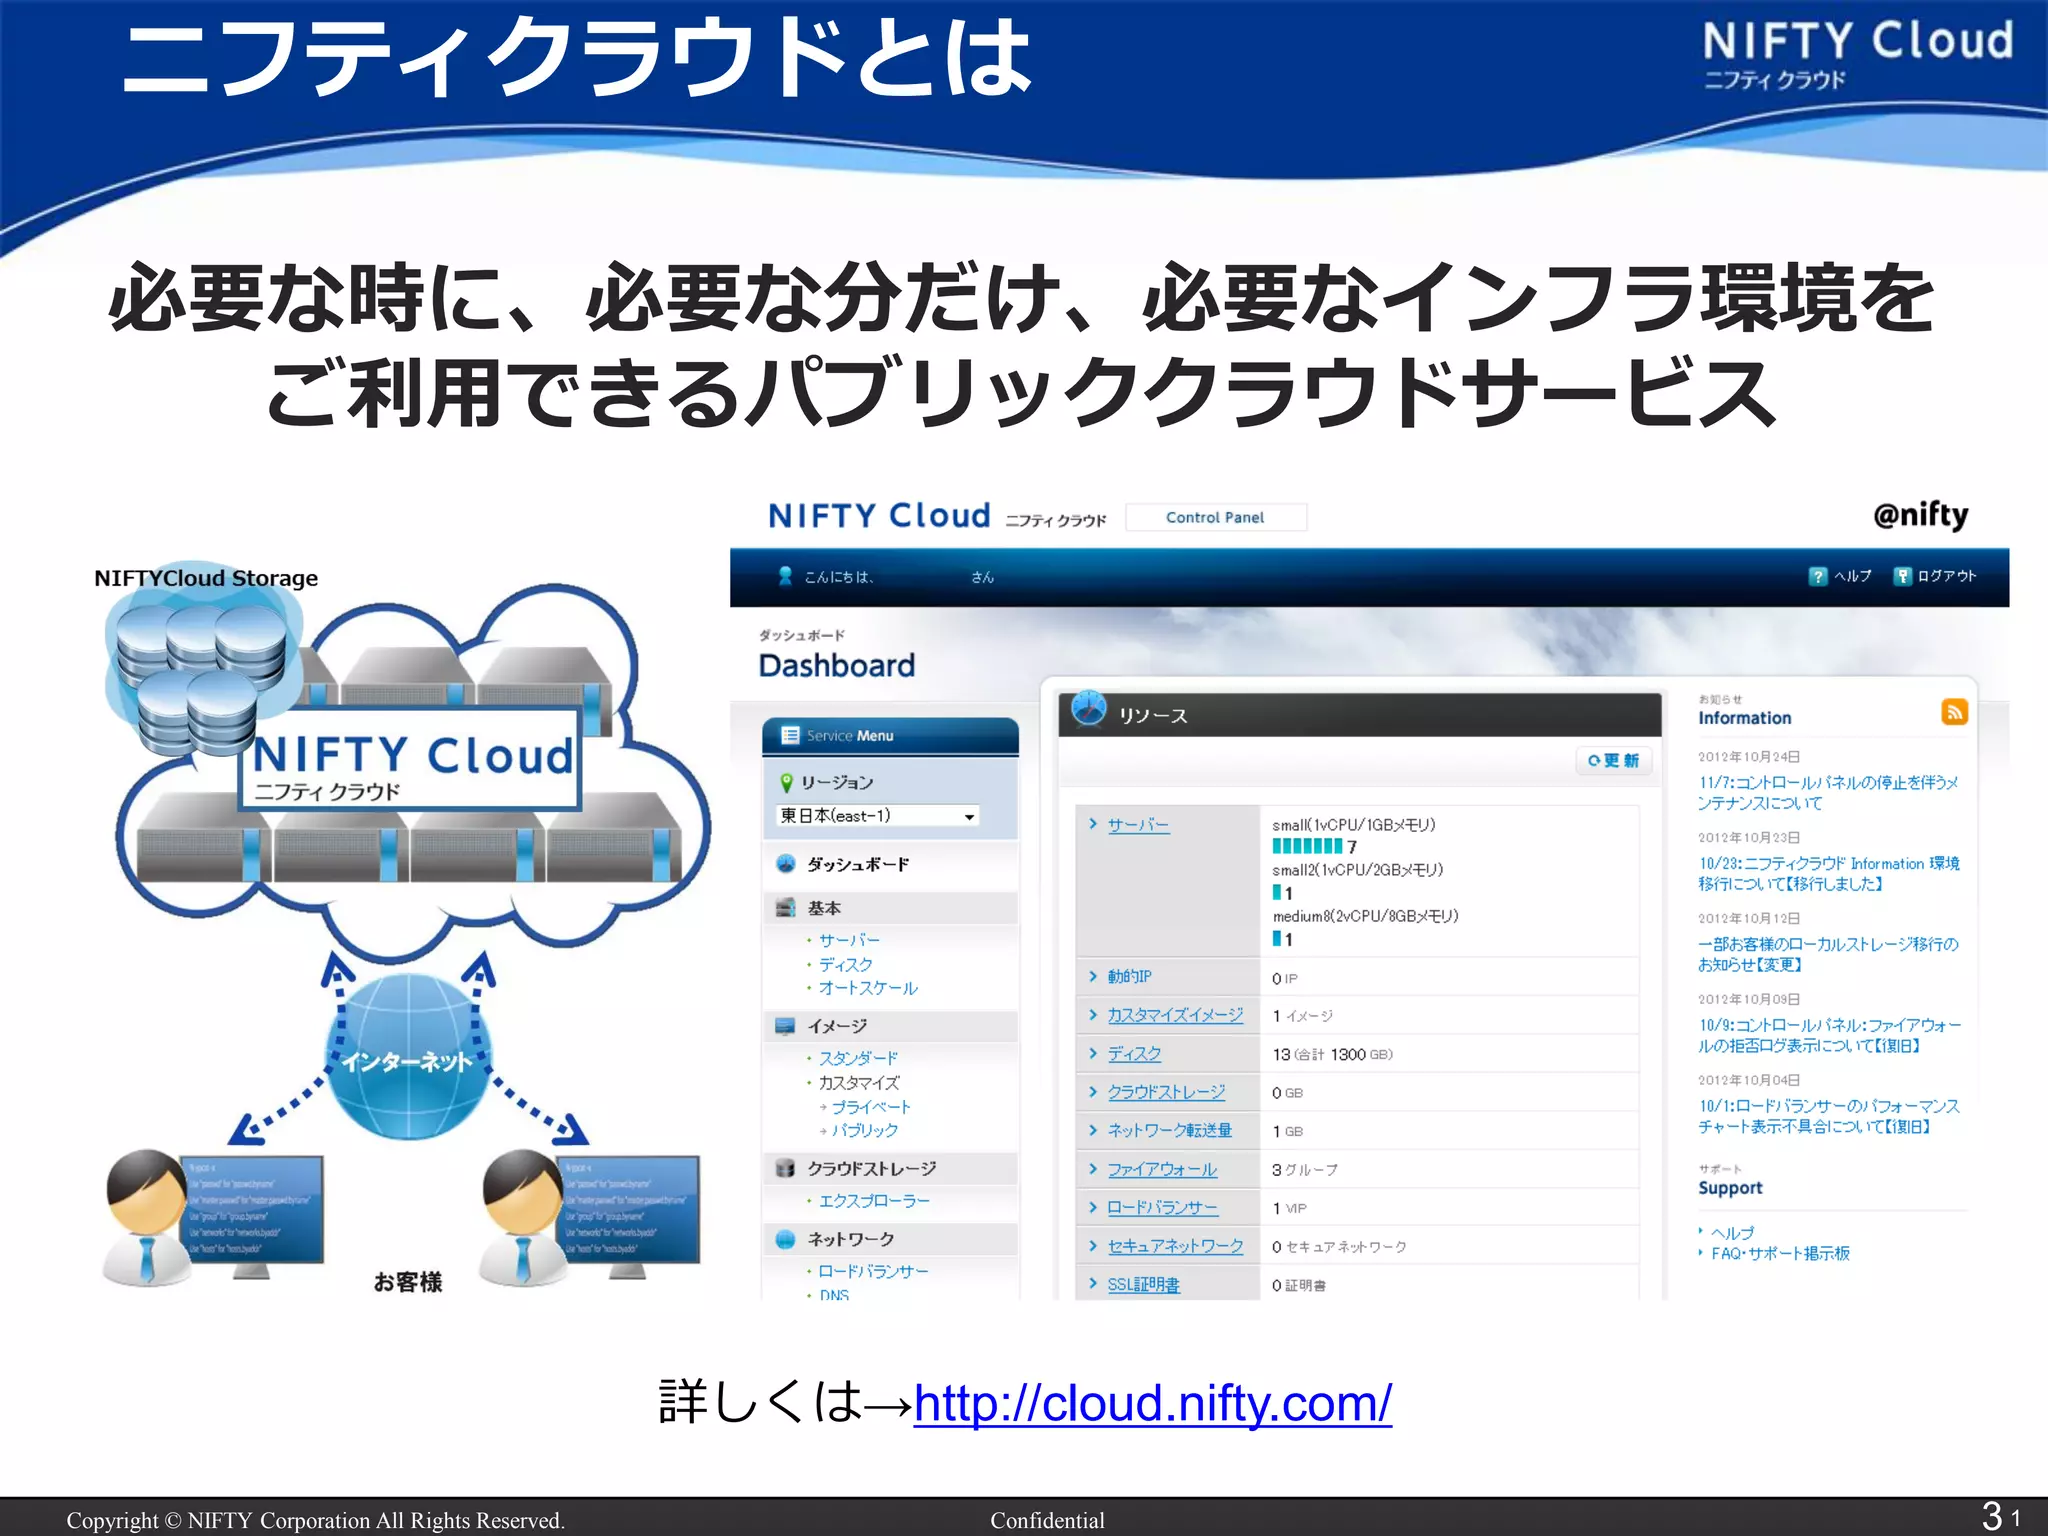Expand the ネットワーク転送量 row chevron
Image resolution: width=2048 pixels, height=1536 pixels.
(1093, 1130)
